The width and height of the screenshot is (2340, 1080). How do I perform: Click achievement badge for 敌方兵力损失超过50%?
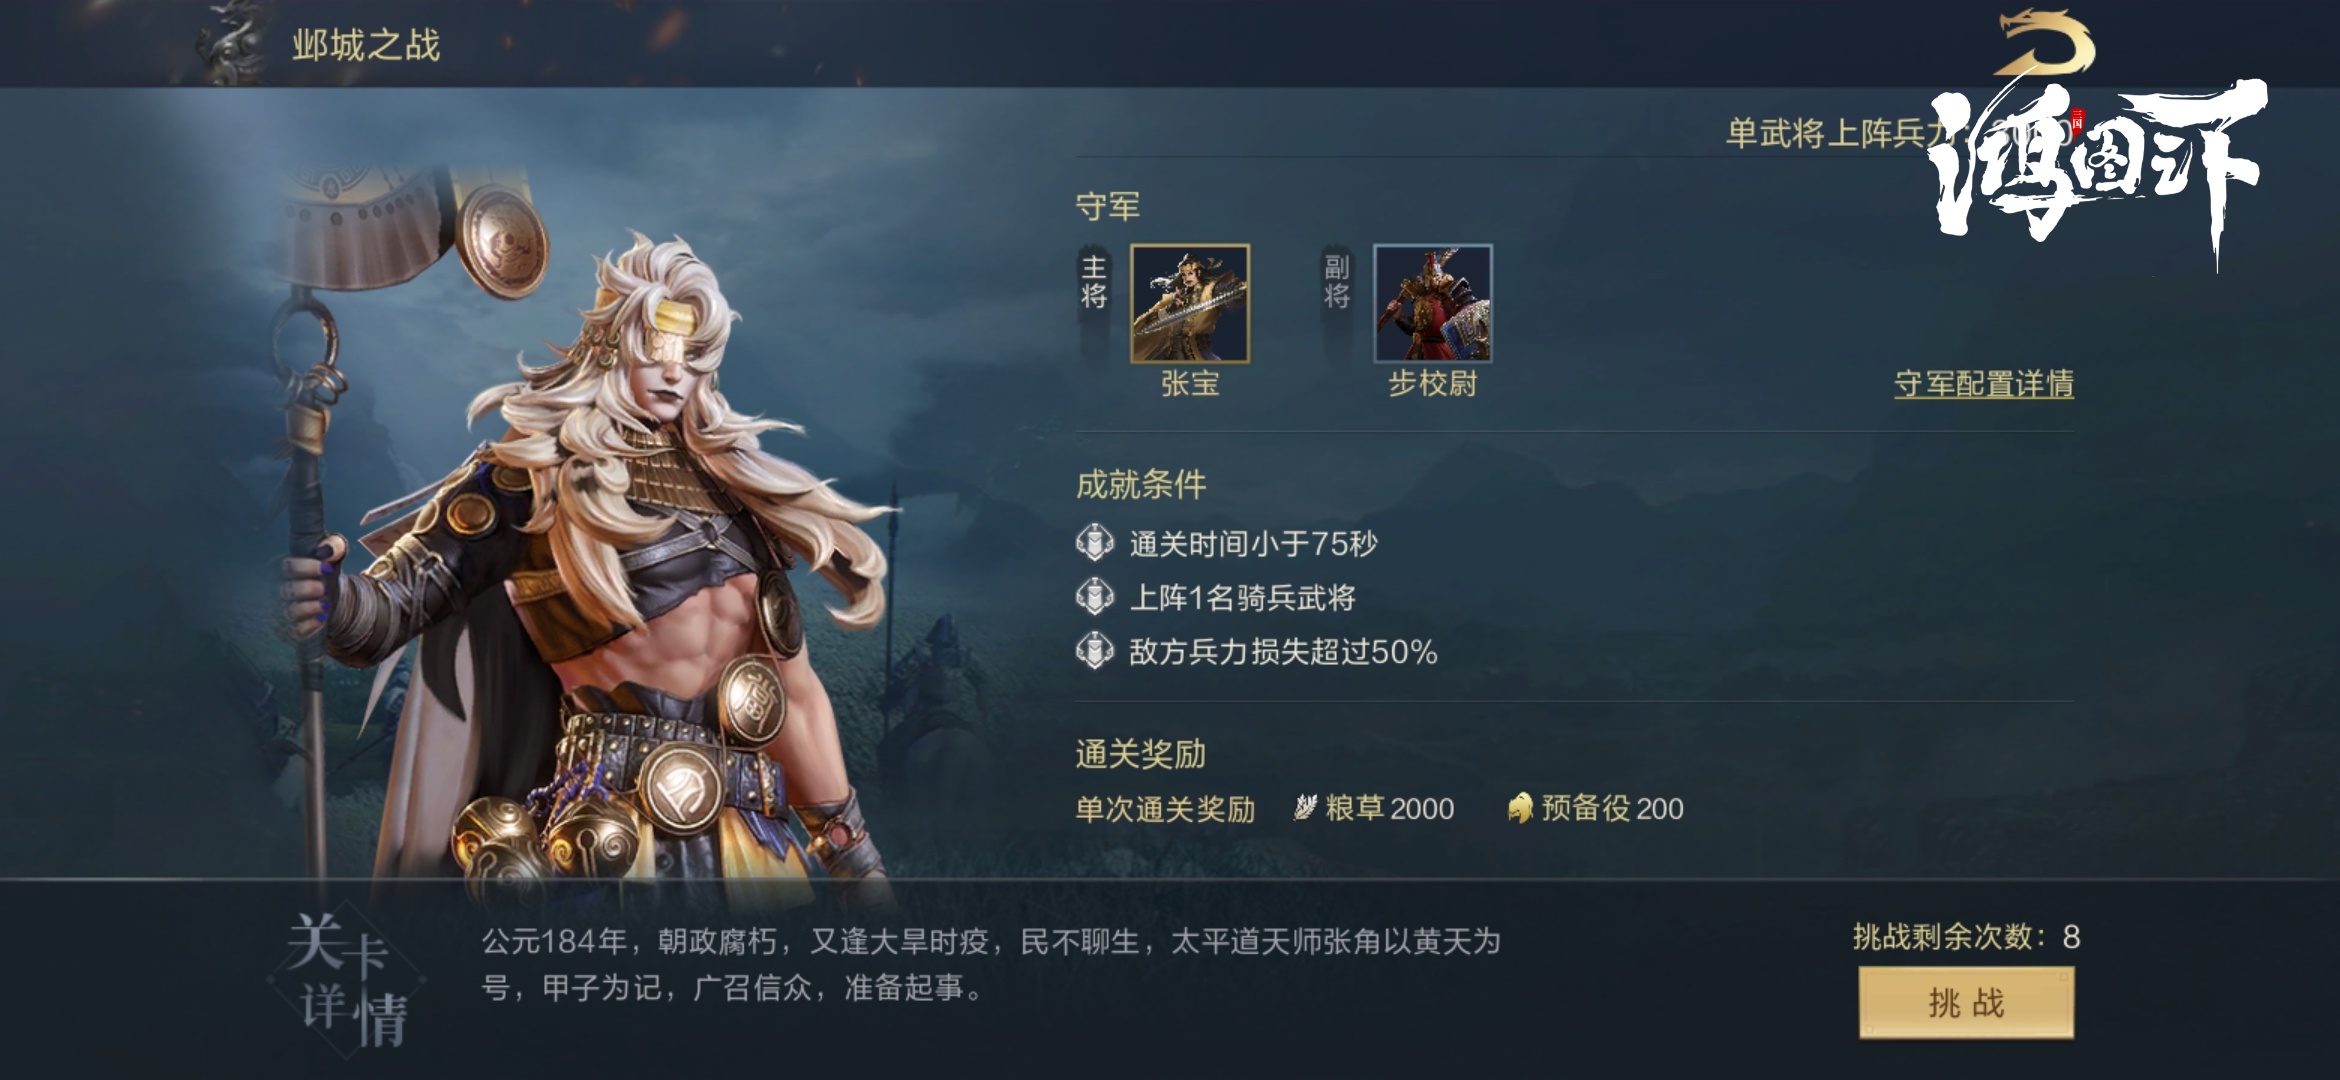coord(1095,651)
